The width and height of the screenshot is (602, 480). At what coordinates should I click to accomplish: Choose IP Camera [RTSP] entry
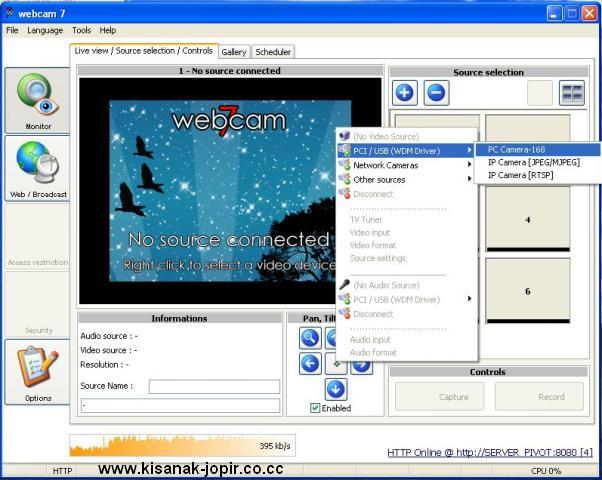538,175
